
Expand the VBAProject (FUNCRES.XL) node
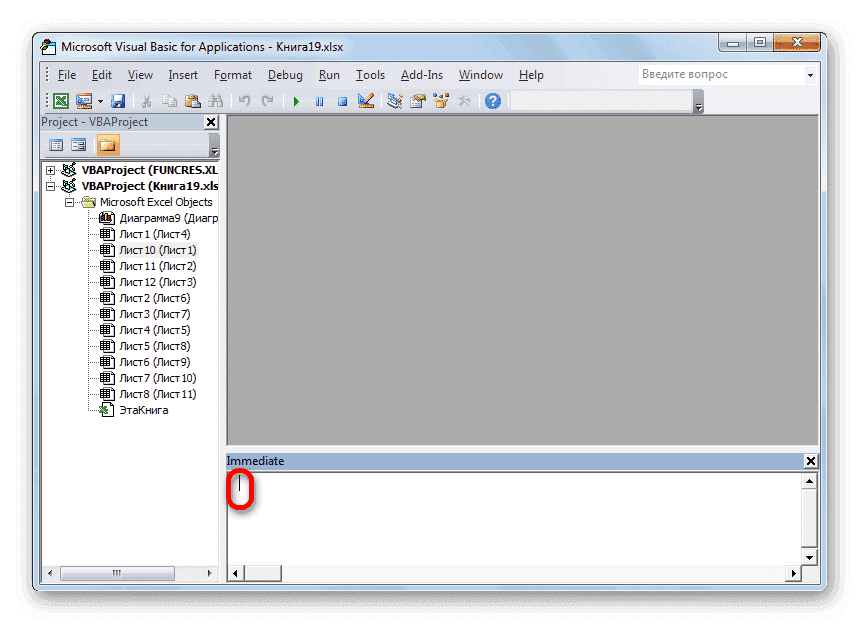[x=51, y=170]
